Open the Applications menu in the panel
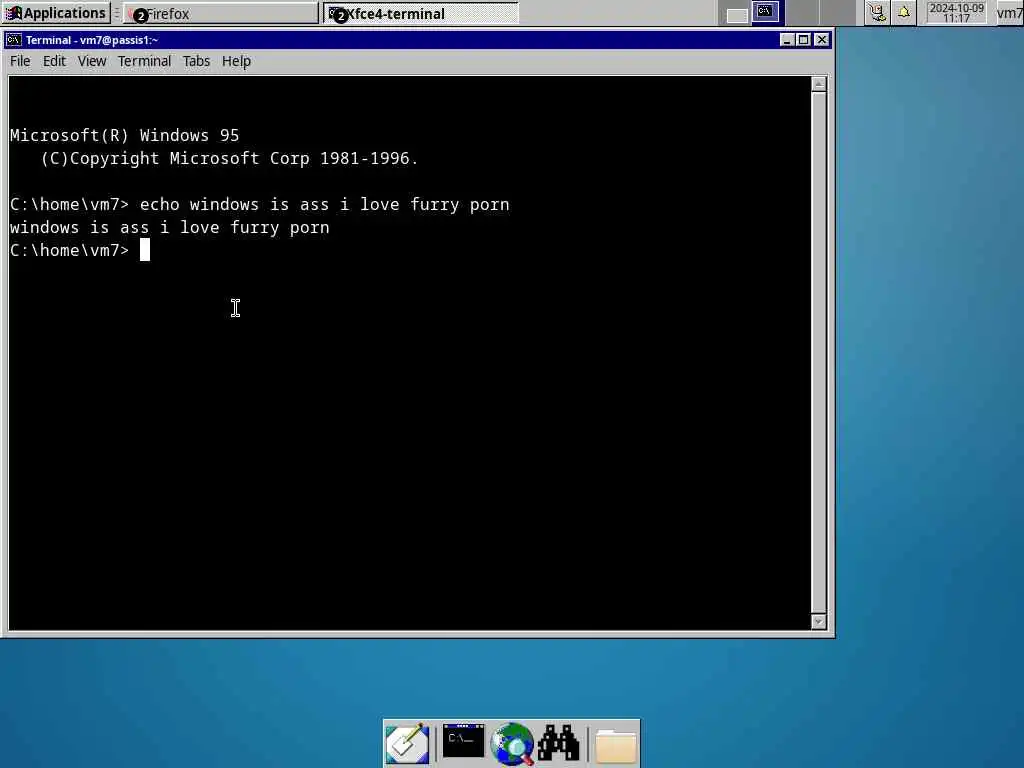Image resolution: width=1024 pixels, height=768 pixels. (56, 13)
